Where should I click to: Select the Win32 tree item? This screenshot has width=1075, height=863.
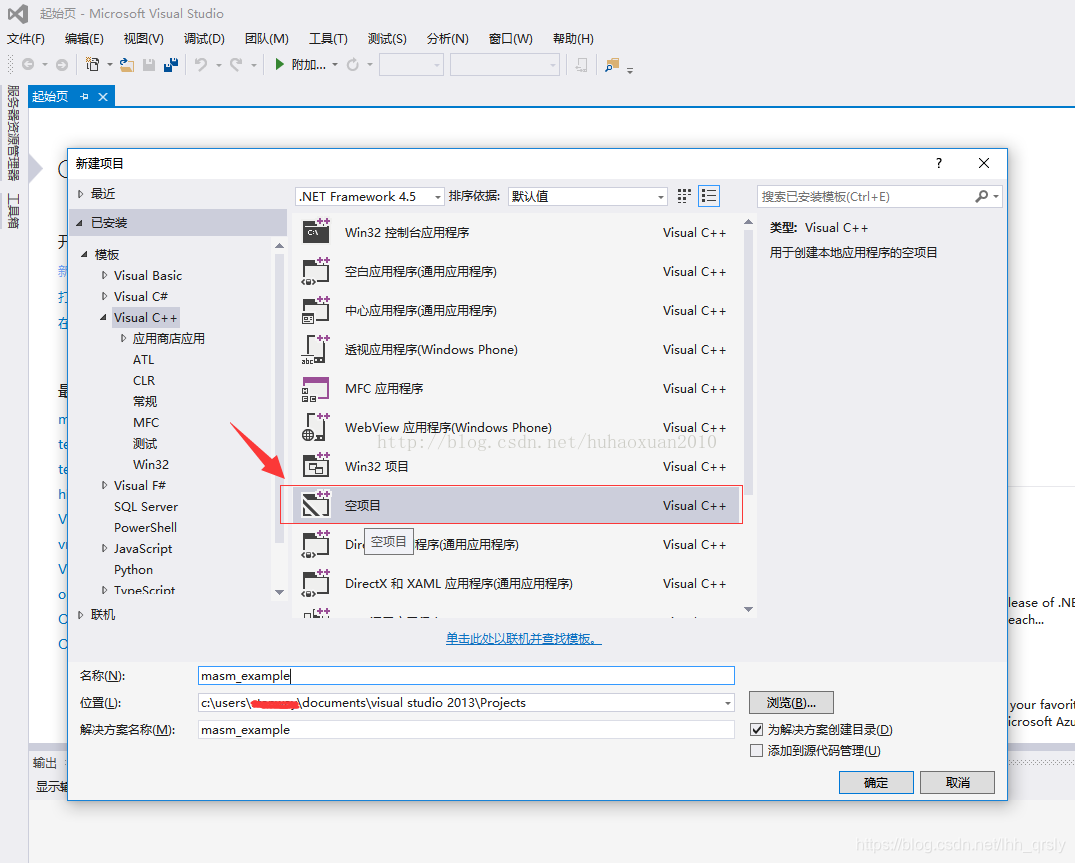151,465
